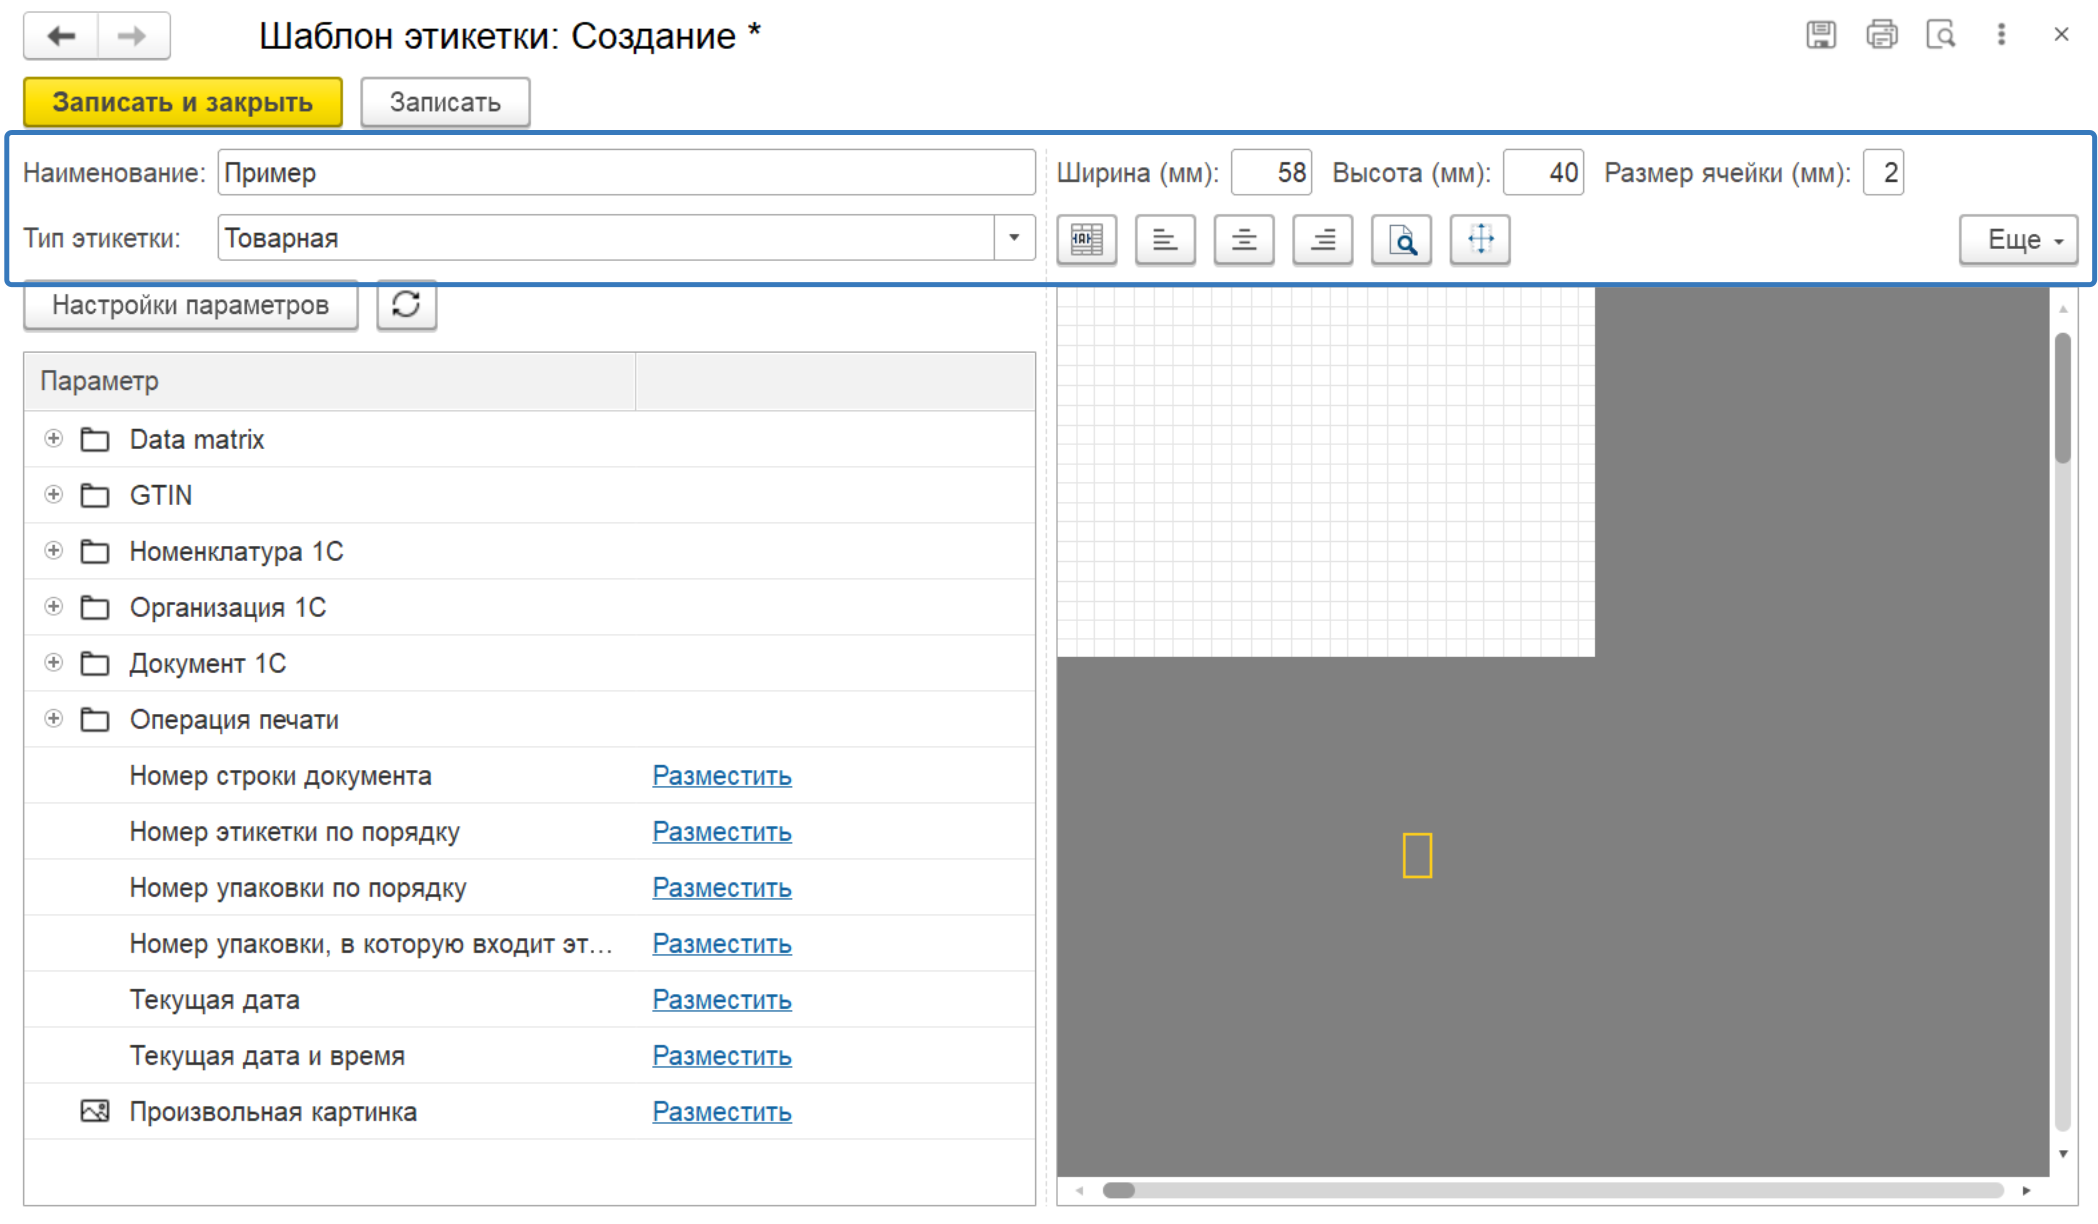Click the Операция печати folder icon
Viewport: 2098px width, 1224px height.
click(x=95, y=720)
